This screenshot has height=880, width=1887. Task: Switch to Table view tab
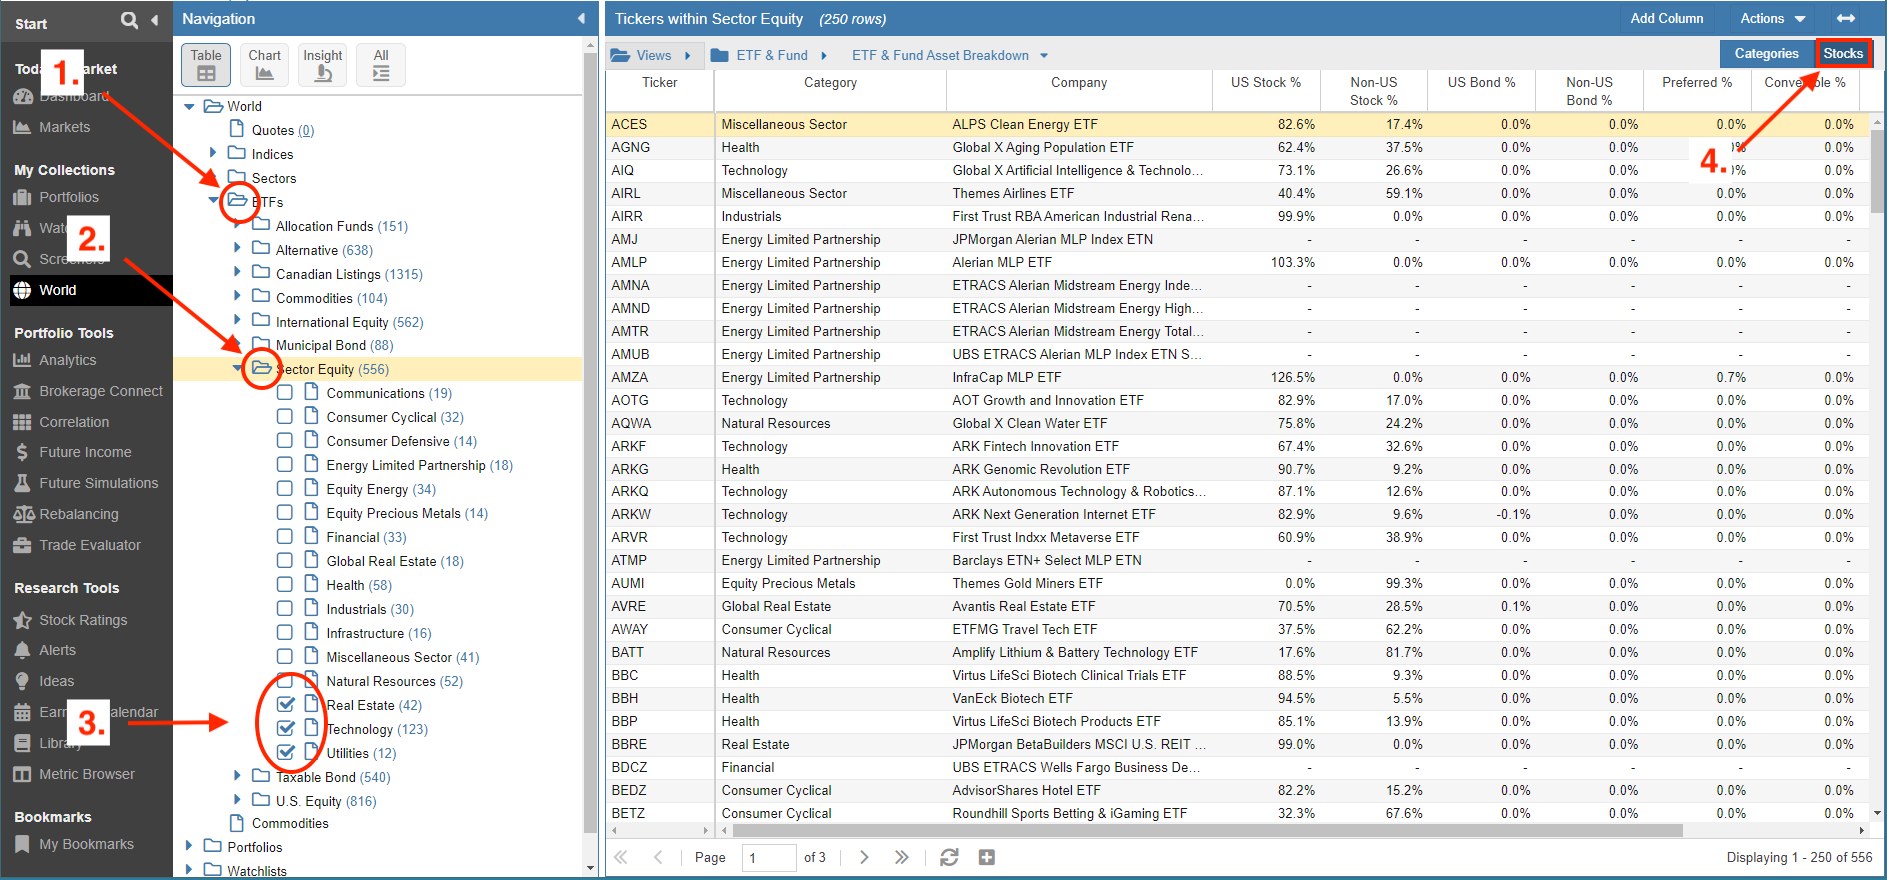pos(206,64)
